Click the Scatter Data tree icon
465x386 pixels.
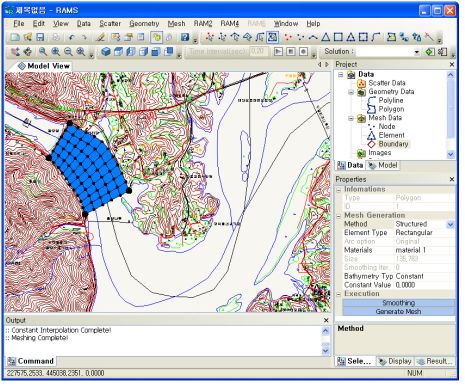coord(361,83)
